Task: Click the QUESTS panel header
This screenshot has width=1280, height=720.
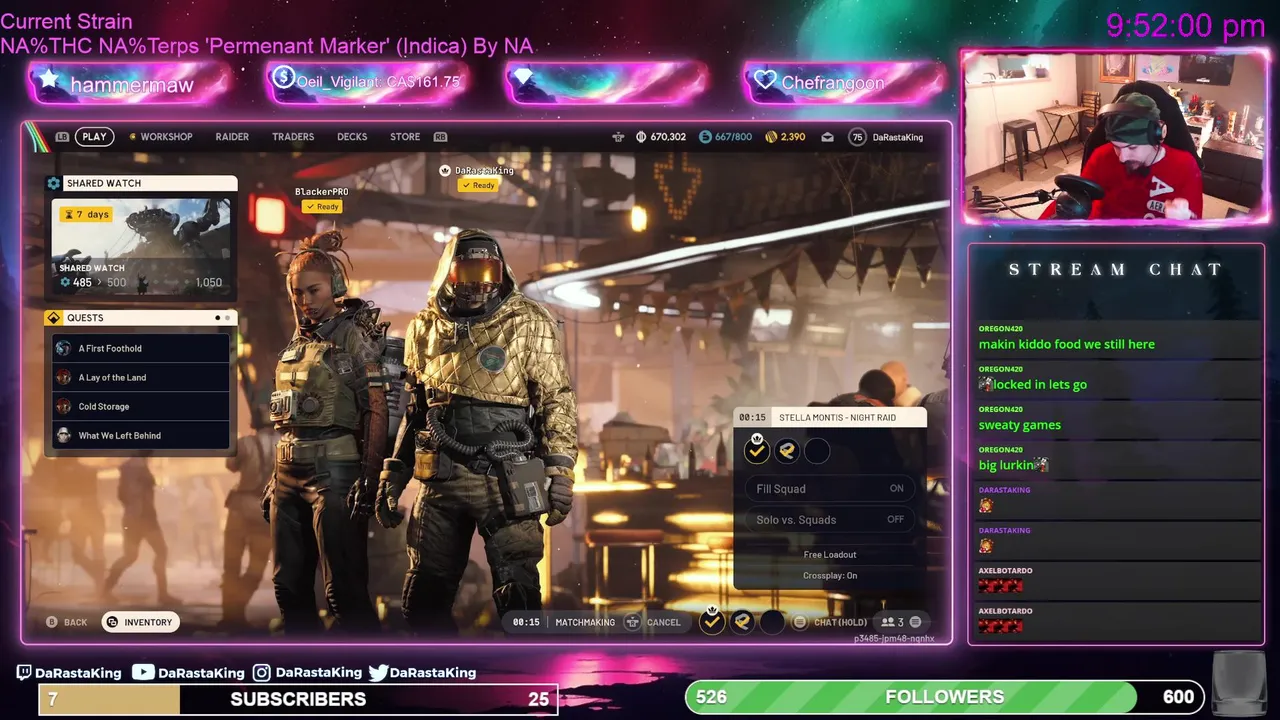Action: [141, 318]
